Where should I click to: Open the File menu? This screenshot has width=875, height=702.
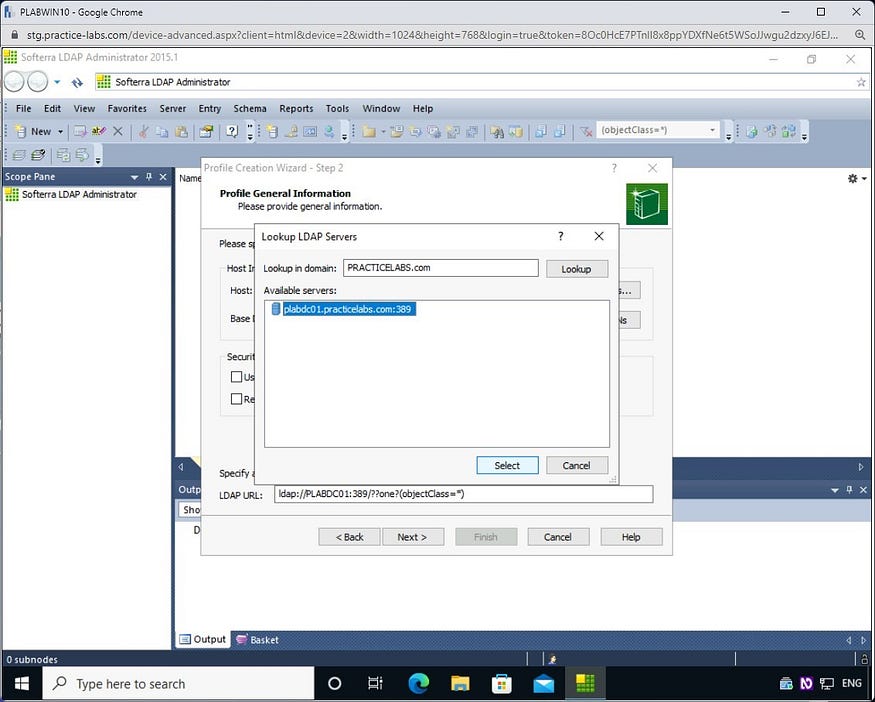(23, 108)
